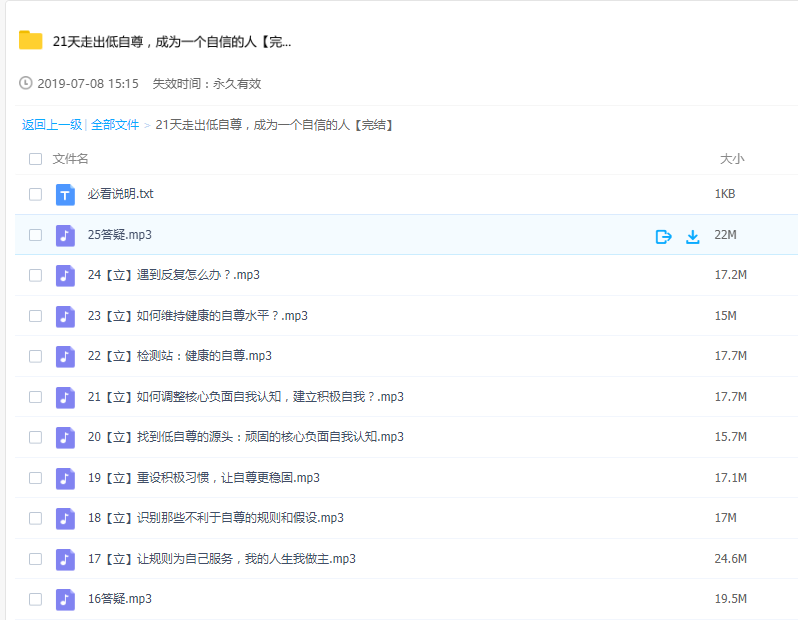Tick checkbox for 24【立】遇到反复怎么办

(x=36, y=275)
